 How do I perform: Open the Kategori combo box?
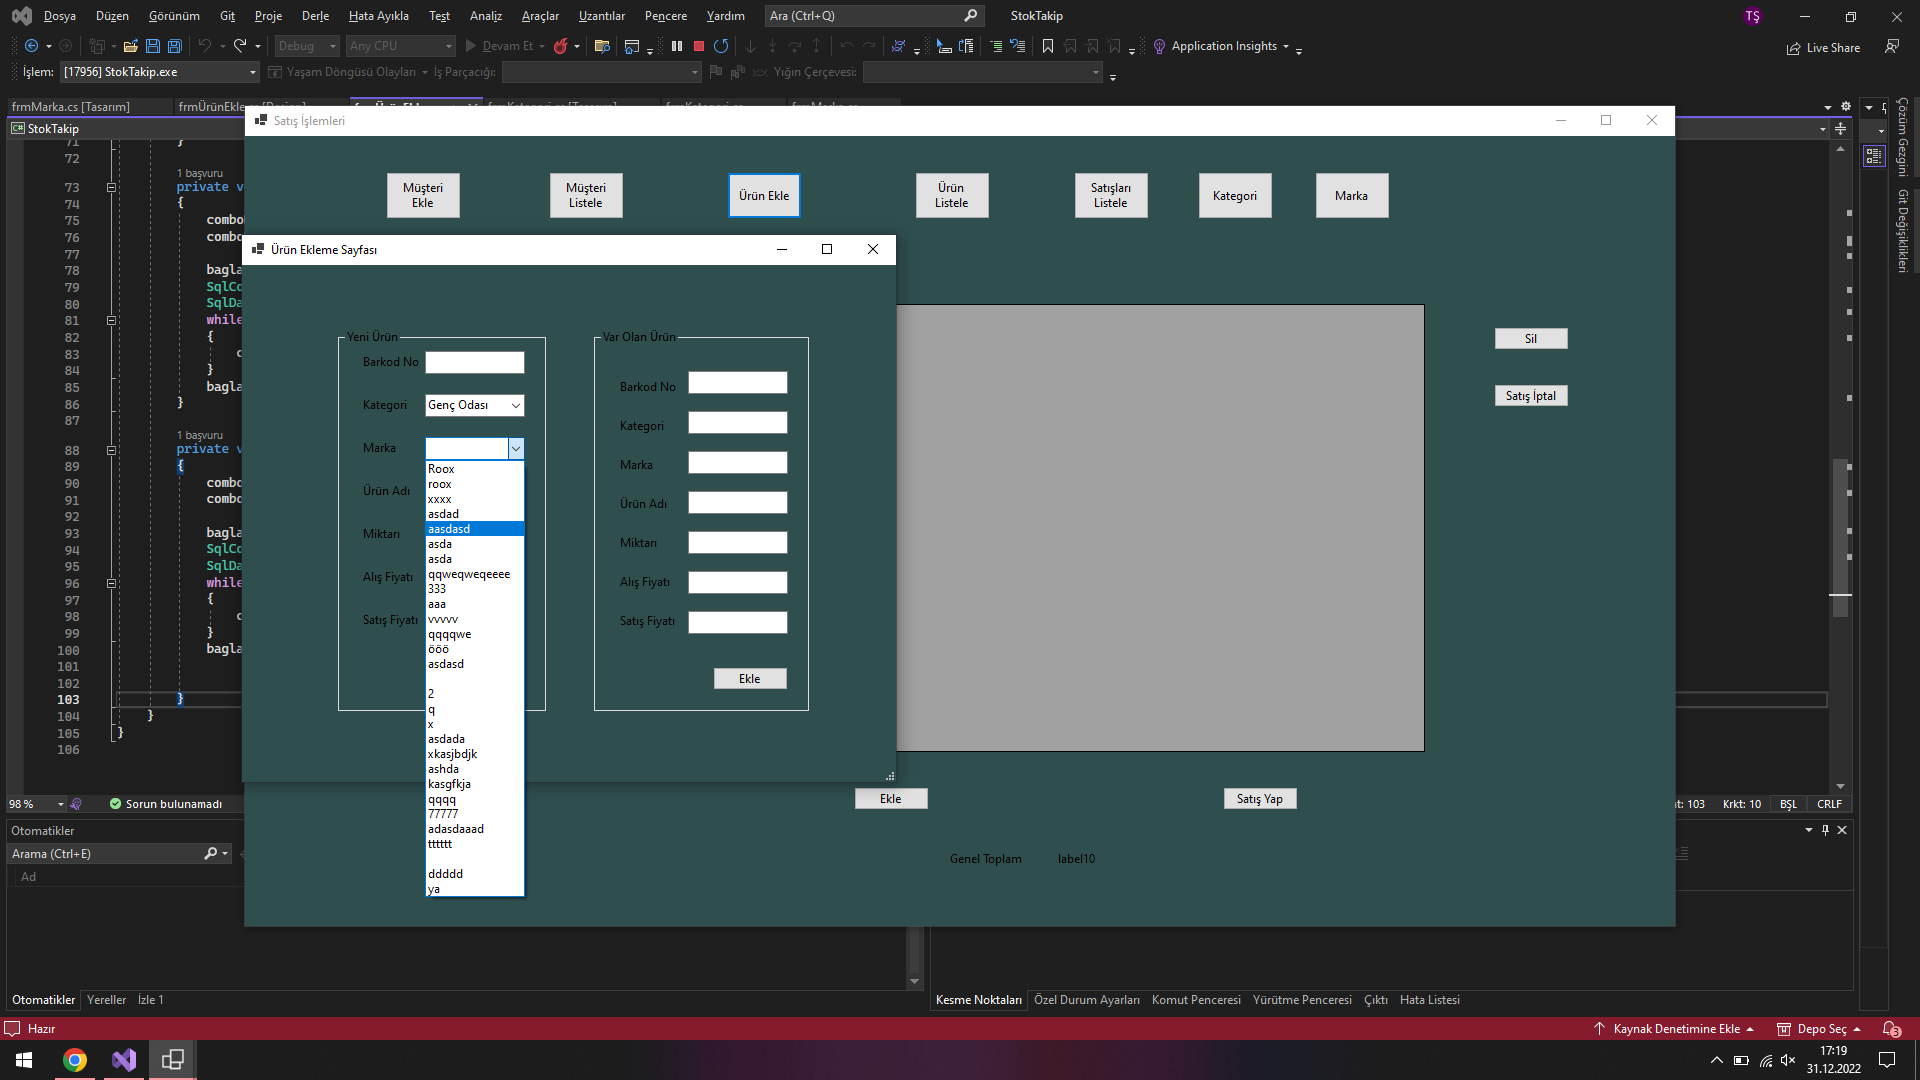(x=515, y=405)
